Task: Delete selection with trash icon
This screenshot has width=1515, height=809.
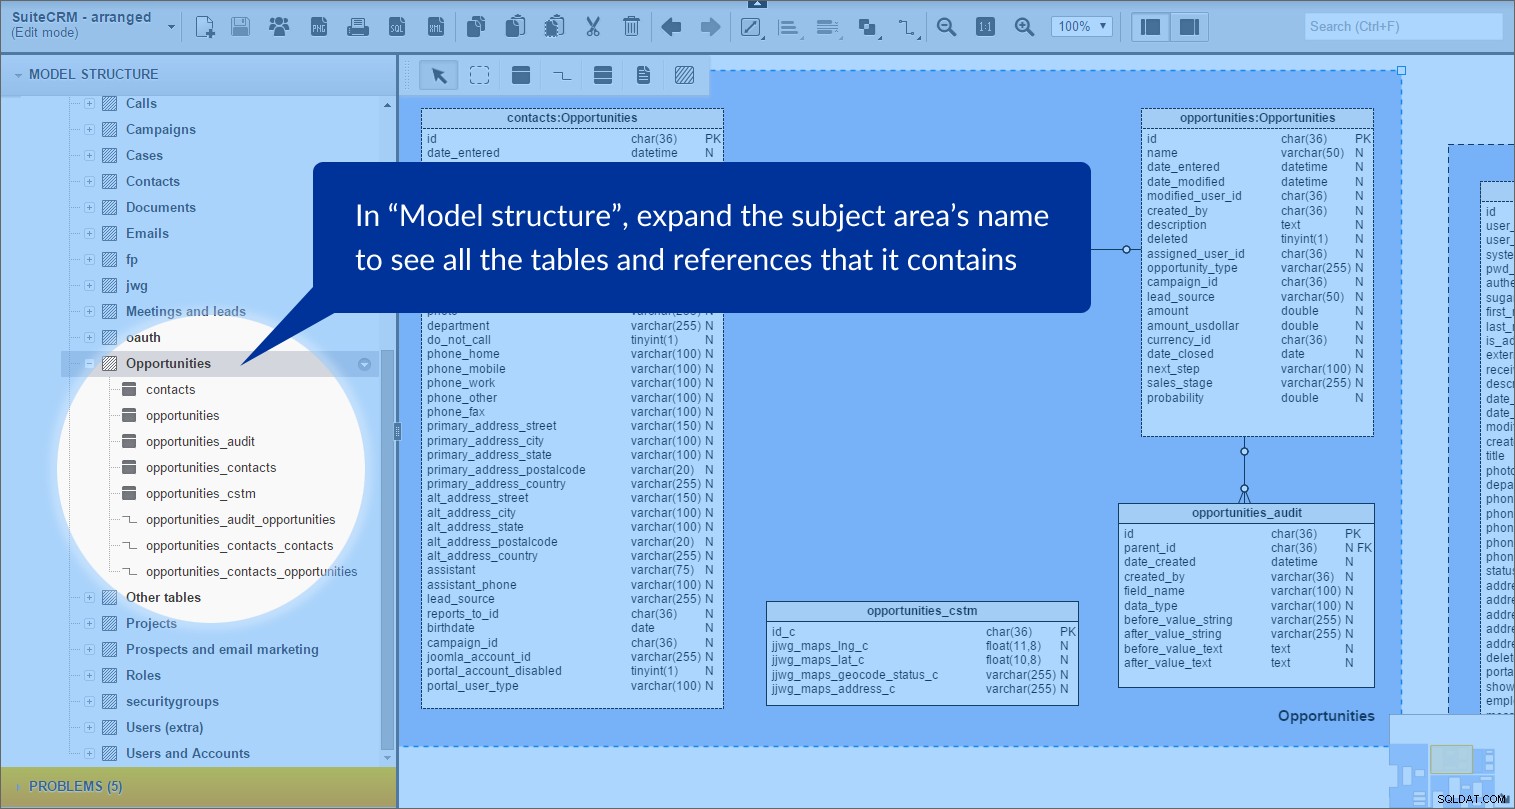Action: (x=631, y=27)
